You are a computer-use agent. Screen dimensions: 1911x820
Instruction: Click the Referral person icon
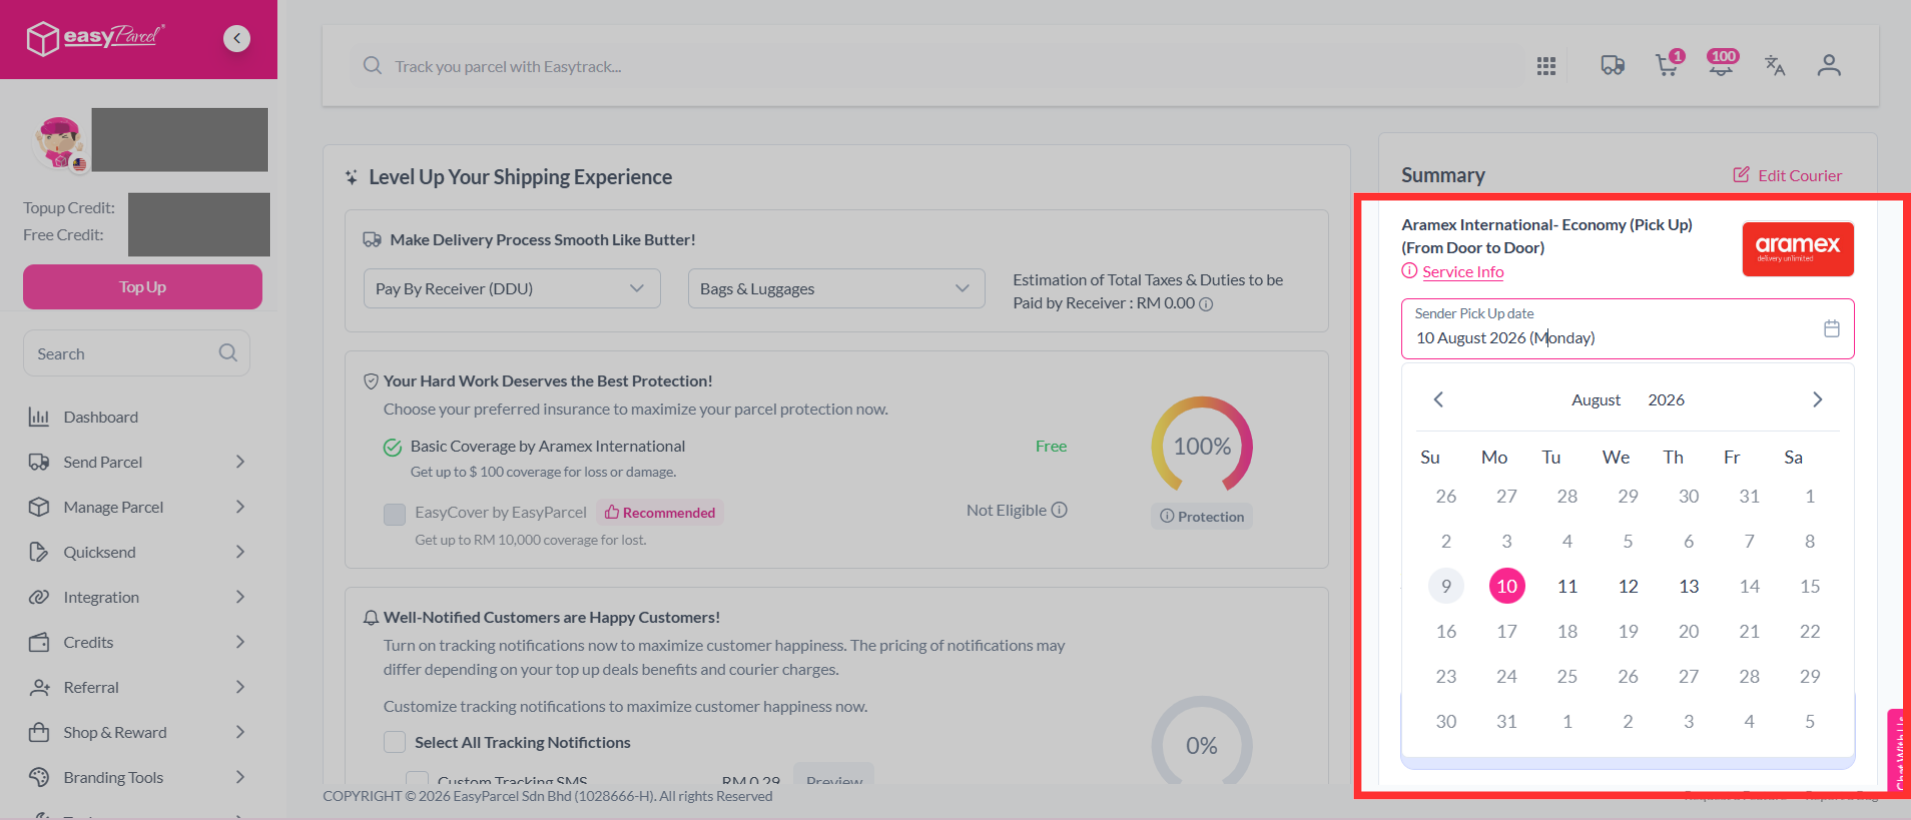pyautogui.click(x=39, y=687)
